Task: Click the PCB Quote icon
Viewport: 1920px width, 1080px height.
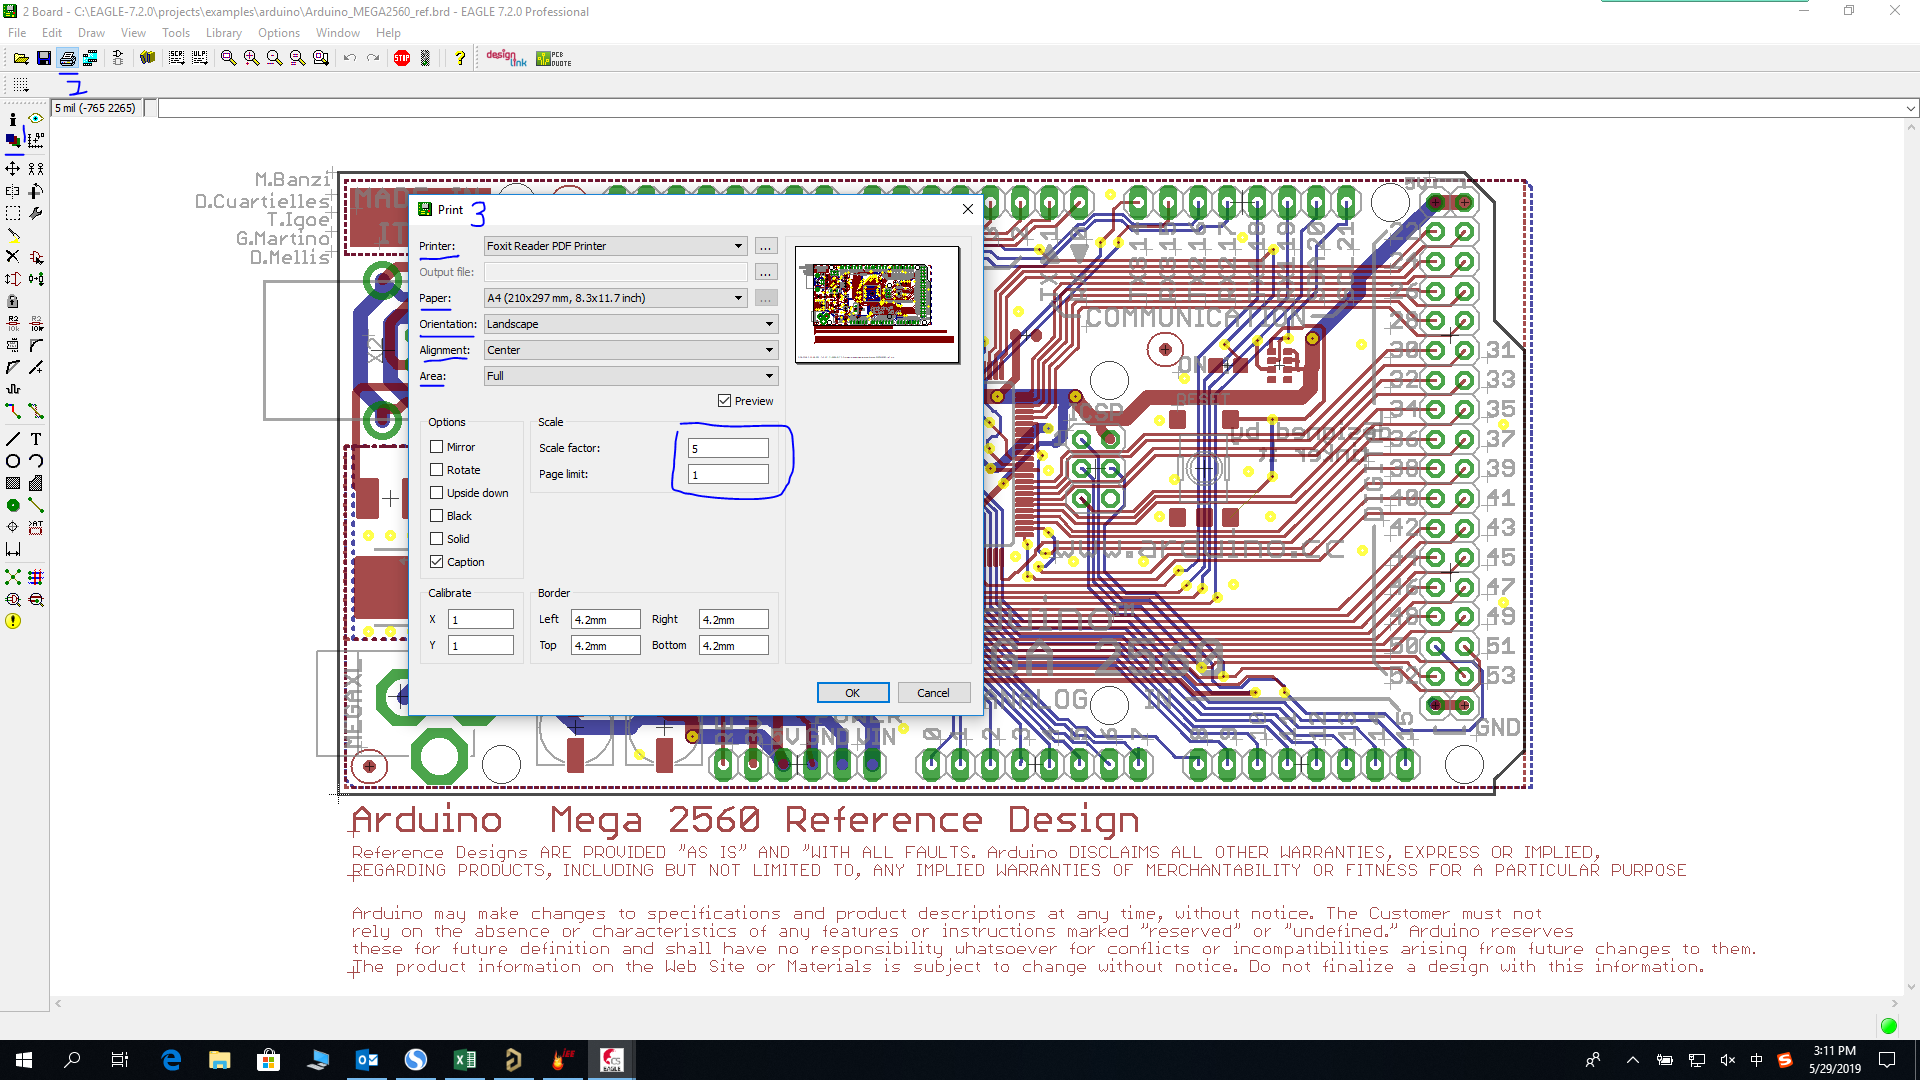Action: (554, 58)
